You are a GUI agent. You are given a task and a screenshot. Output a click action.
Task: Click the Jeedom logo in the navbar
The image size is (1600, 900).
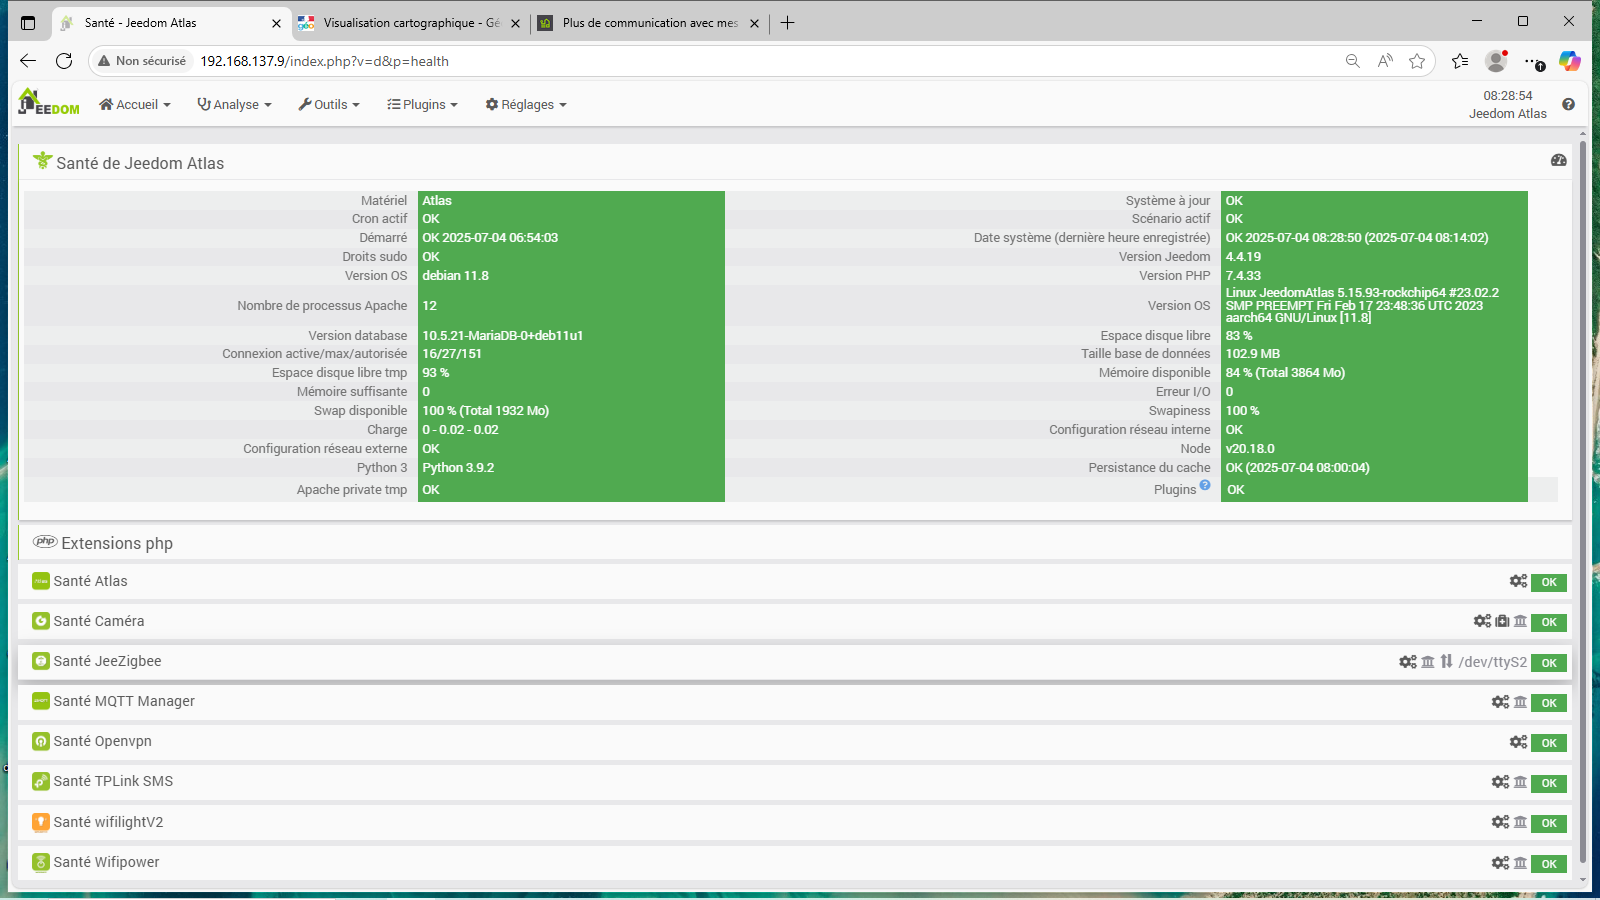click(x=49, y=102)
